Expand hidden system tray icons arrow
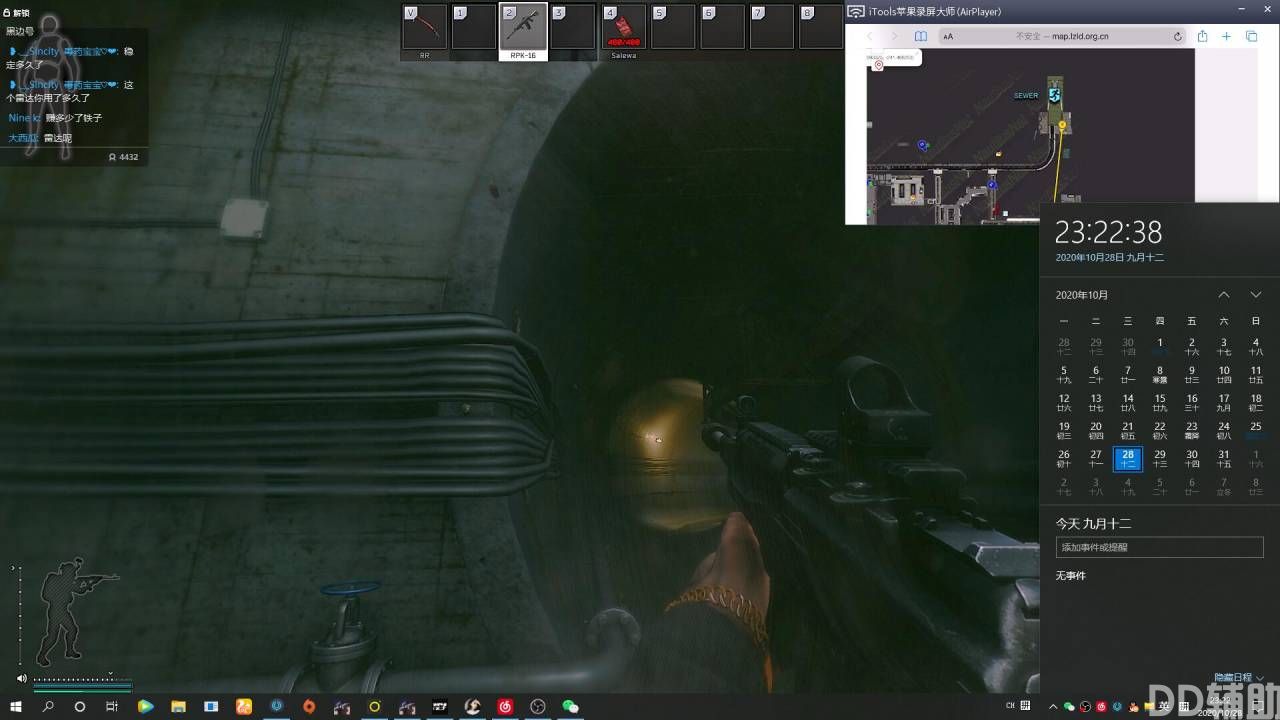This screenshot has width=1280, height=720. (1052, 706)
